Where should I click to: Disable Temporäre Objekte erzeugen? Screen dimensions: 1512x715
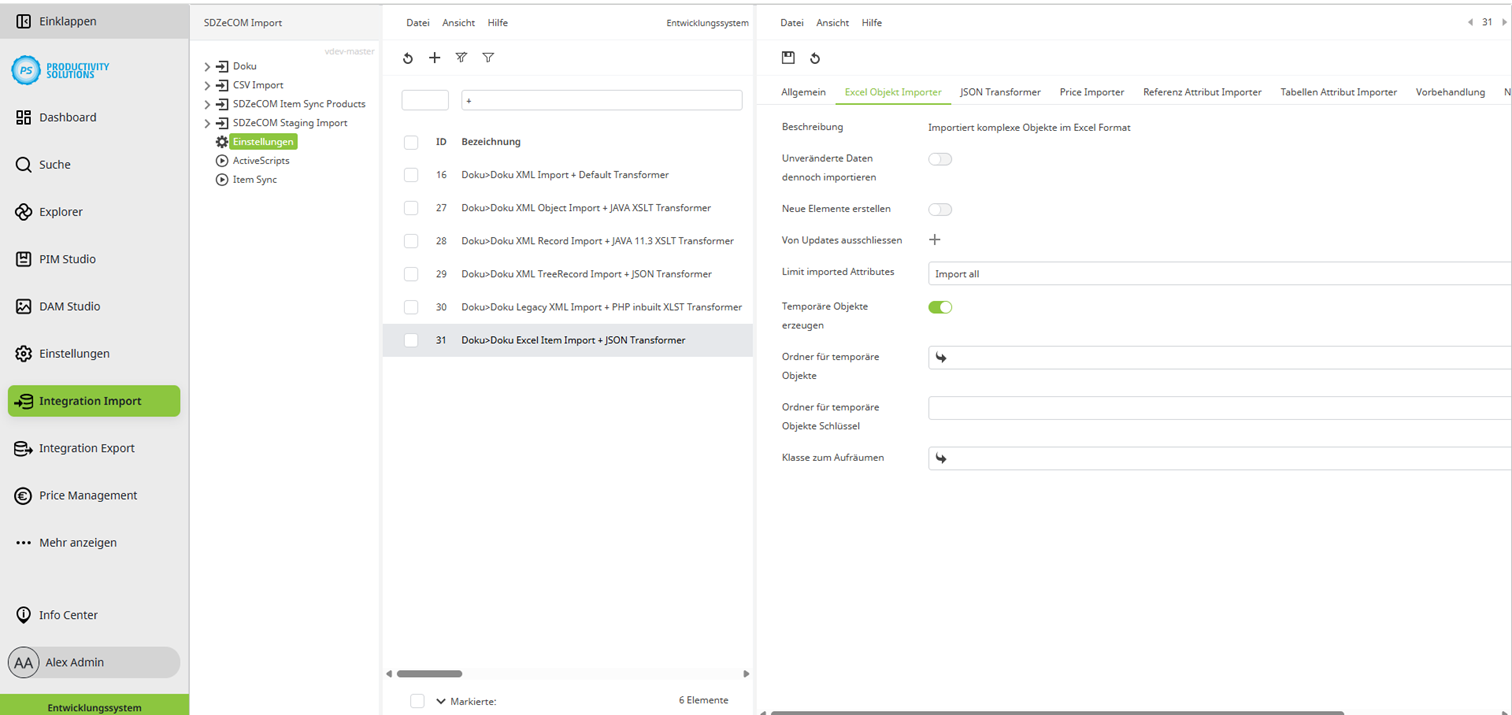939,307
